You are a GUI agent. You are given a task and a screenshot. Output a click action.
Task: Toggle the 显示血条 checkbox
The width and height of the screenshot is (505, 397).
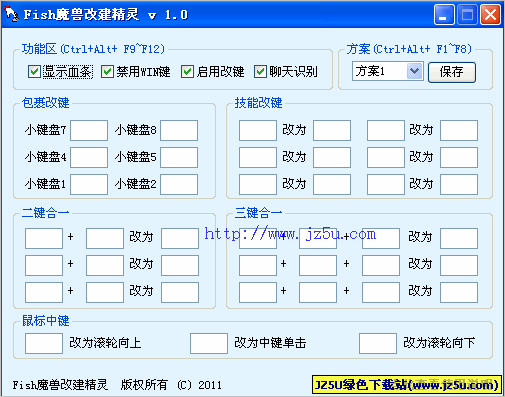pyautogui.click(x=34, y=72)
